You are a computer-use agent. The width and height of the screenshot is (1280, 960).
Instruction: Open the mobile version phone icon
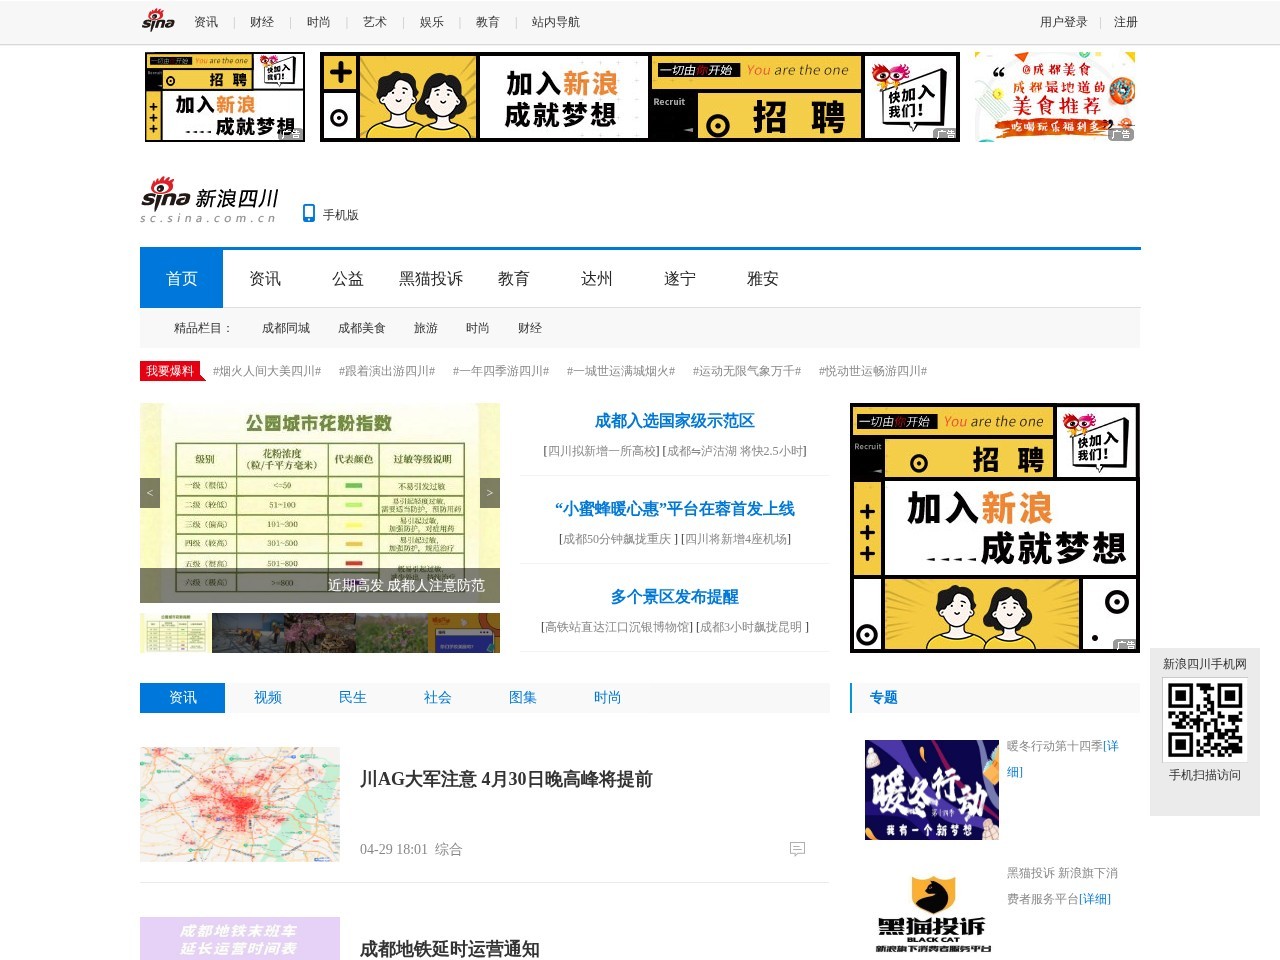pyautogui.click(x=309, y=213)
